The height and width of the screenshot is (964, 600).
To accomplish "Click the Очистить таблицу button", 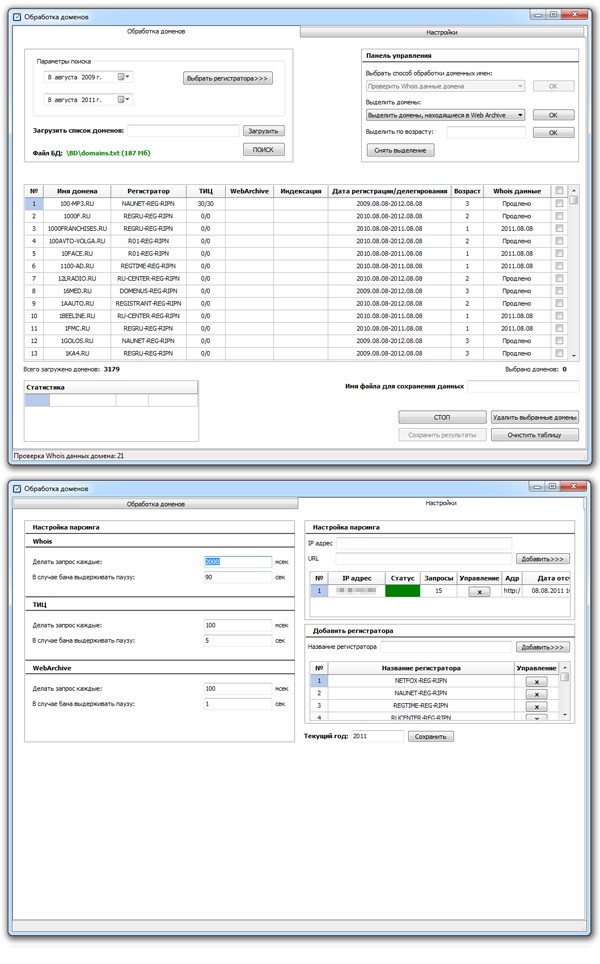I will click(x=535, y=435).
